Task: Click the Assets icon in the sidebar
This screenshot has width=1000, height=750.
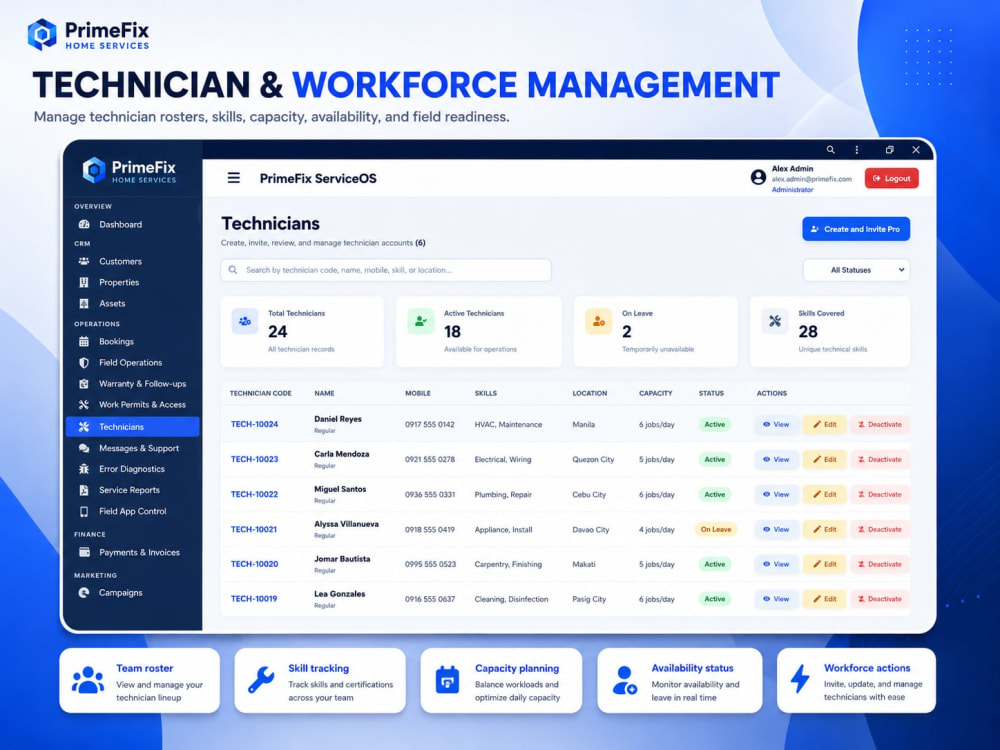Action: (x=84, y=304)
